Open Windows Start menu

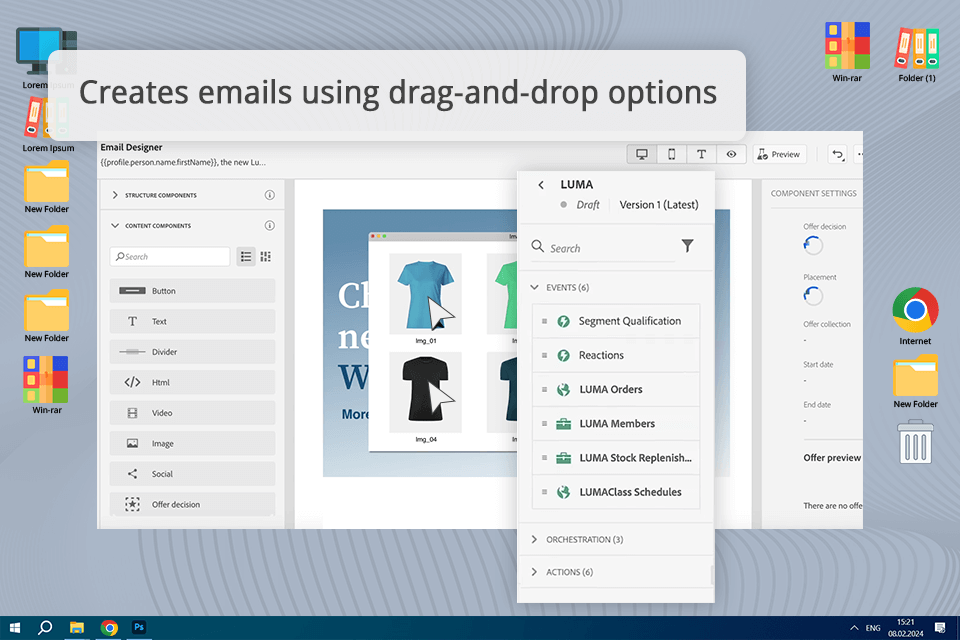15,628
